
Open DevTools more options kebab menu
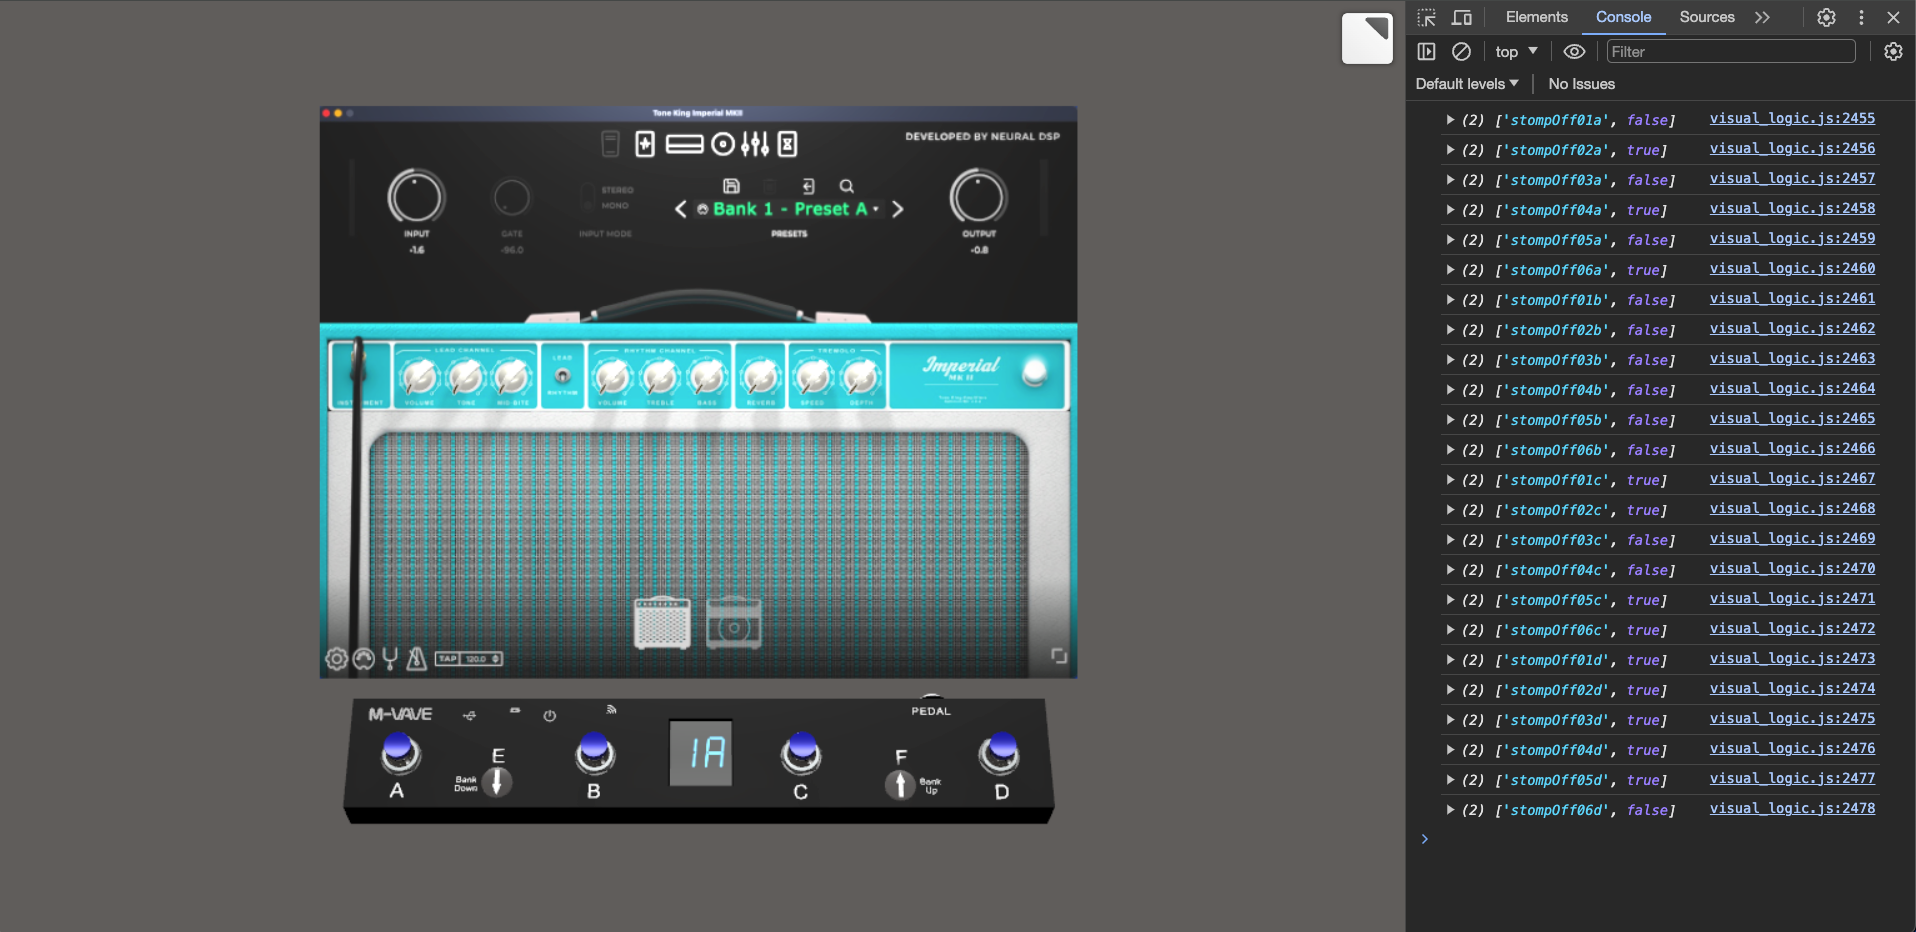tap(1861, 18)
